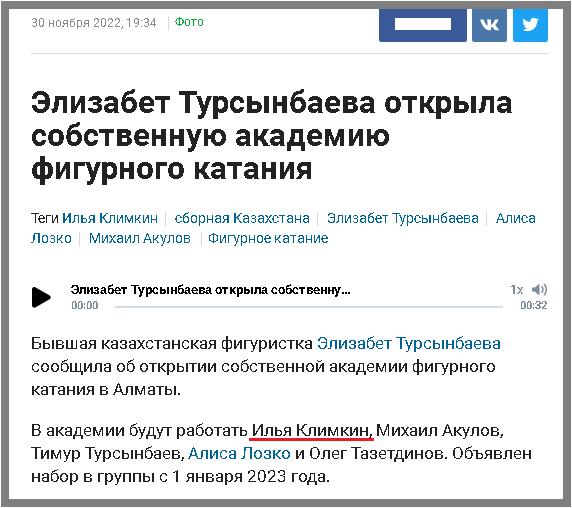Play the article audio

41,297
